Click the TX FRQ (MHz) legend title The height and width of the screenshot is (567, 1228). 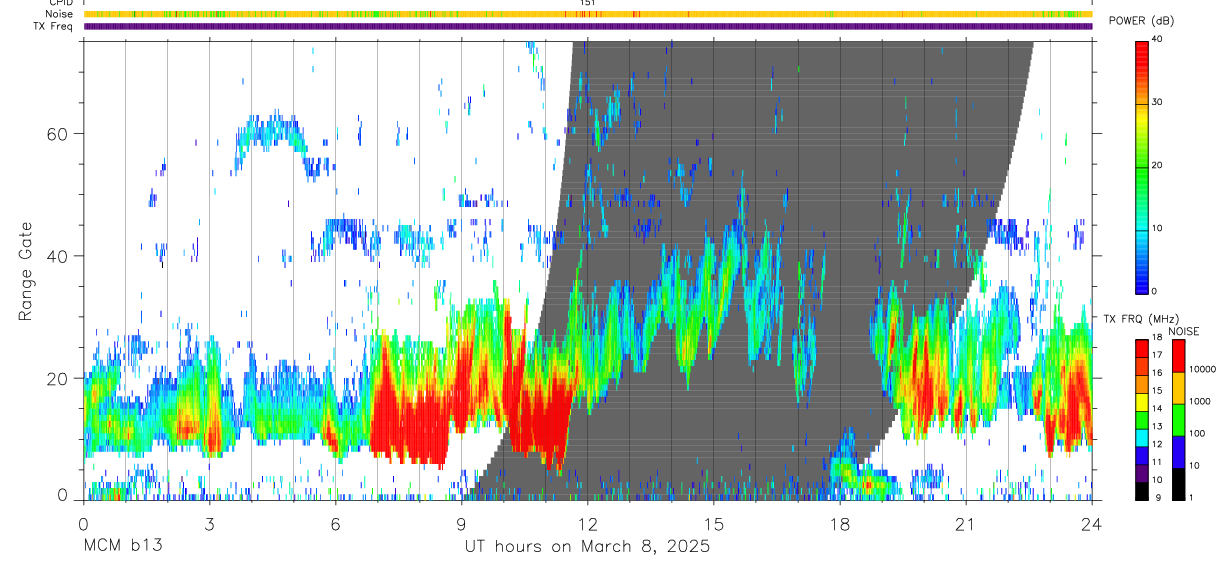click(x=1141, y=318)
